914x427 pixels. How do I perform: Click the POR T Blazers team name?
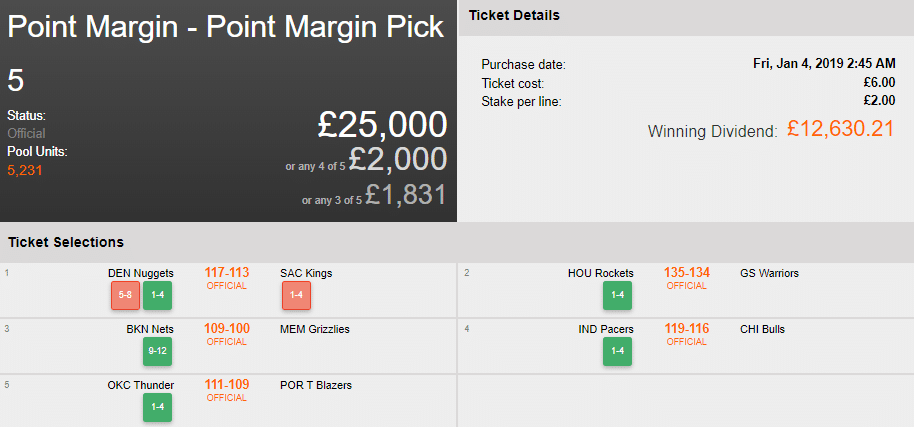pos(316,385)
